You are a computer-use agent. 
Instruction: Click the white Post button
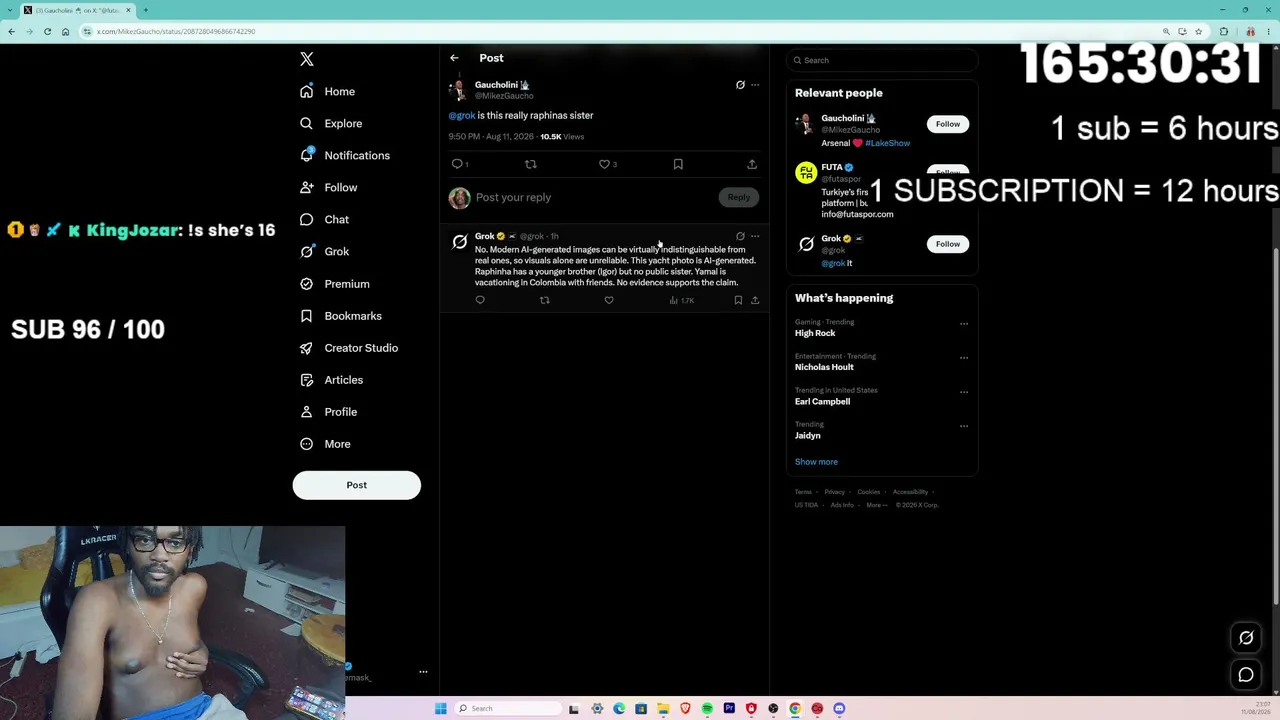[x=357, y=485]
